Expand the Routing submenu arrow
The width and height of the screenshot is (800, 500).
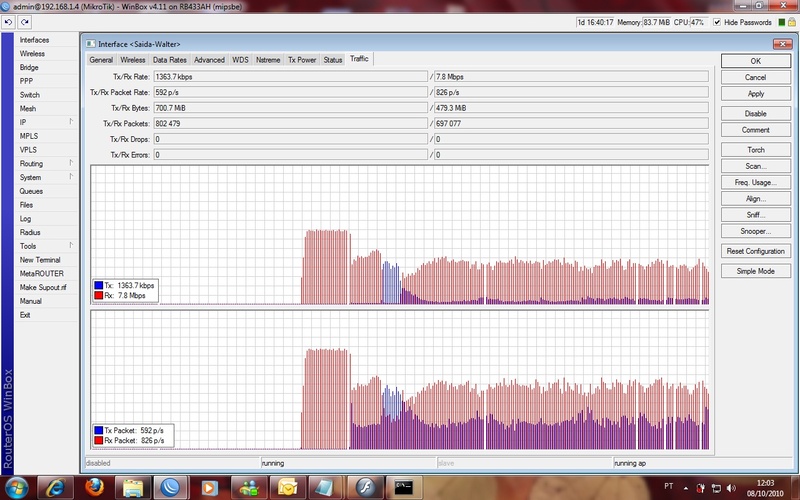coord(71,163)
